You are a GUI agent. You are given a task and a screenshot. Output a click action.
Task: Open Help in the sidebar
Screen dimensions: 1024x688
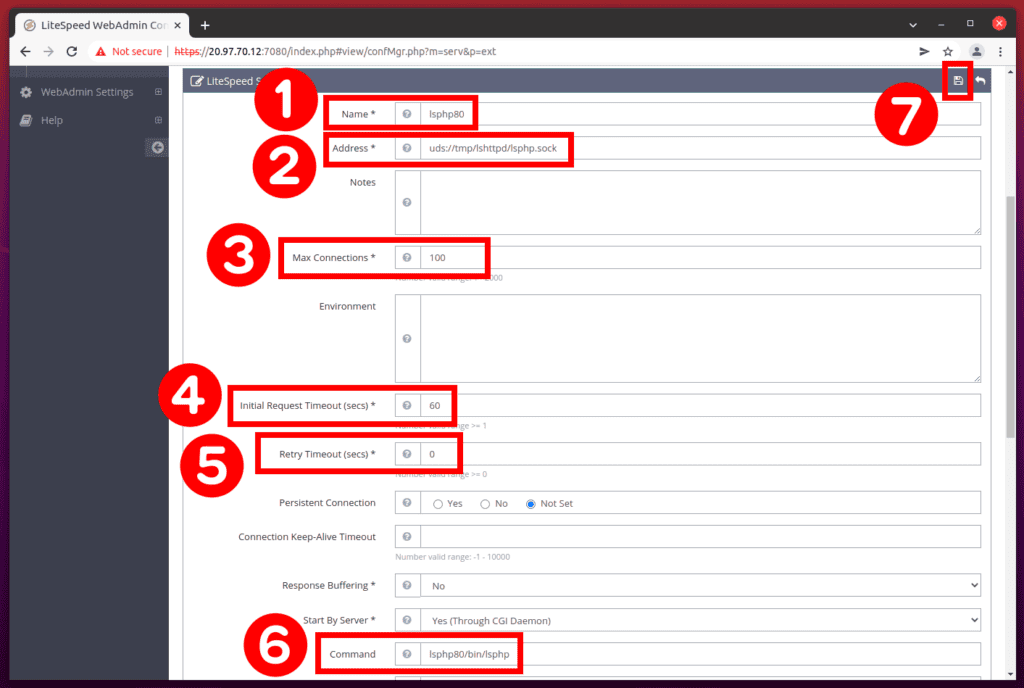52,120
